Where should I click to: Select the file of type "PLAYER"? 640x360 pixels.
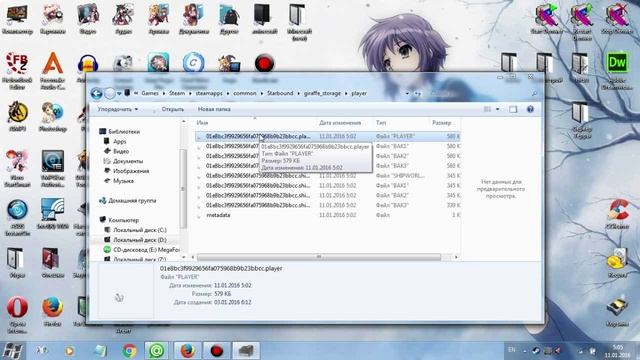pyautogui.click(x=328, y=136)
